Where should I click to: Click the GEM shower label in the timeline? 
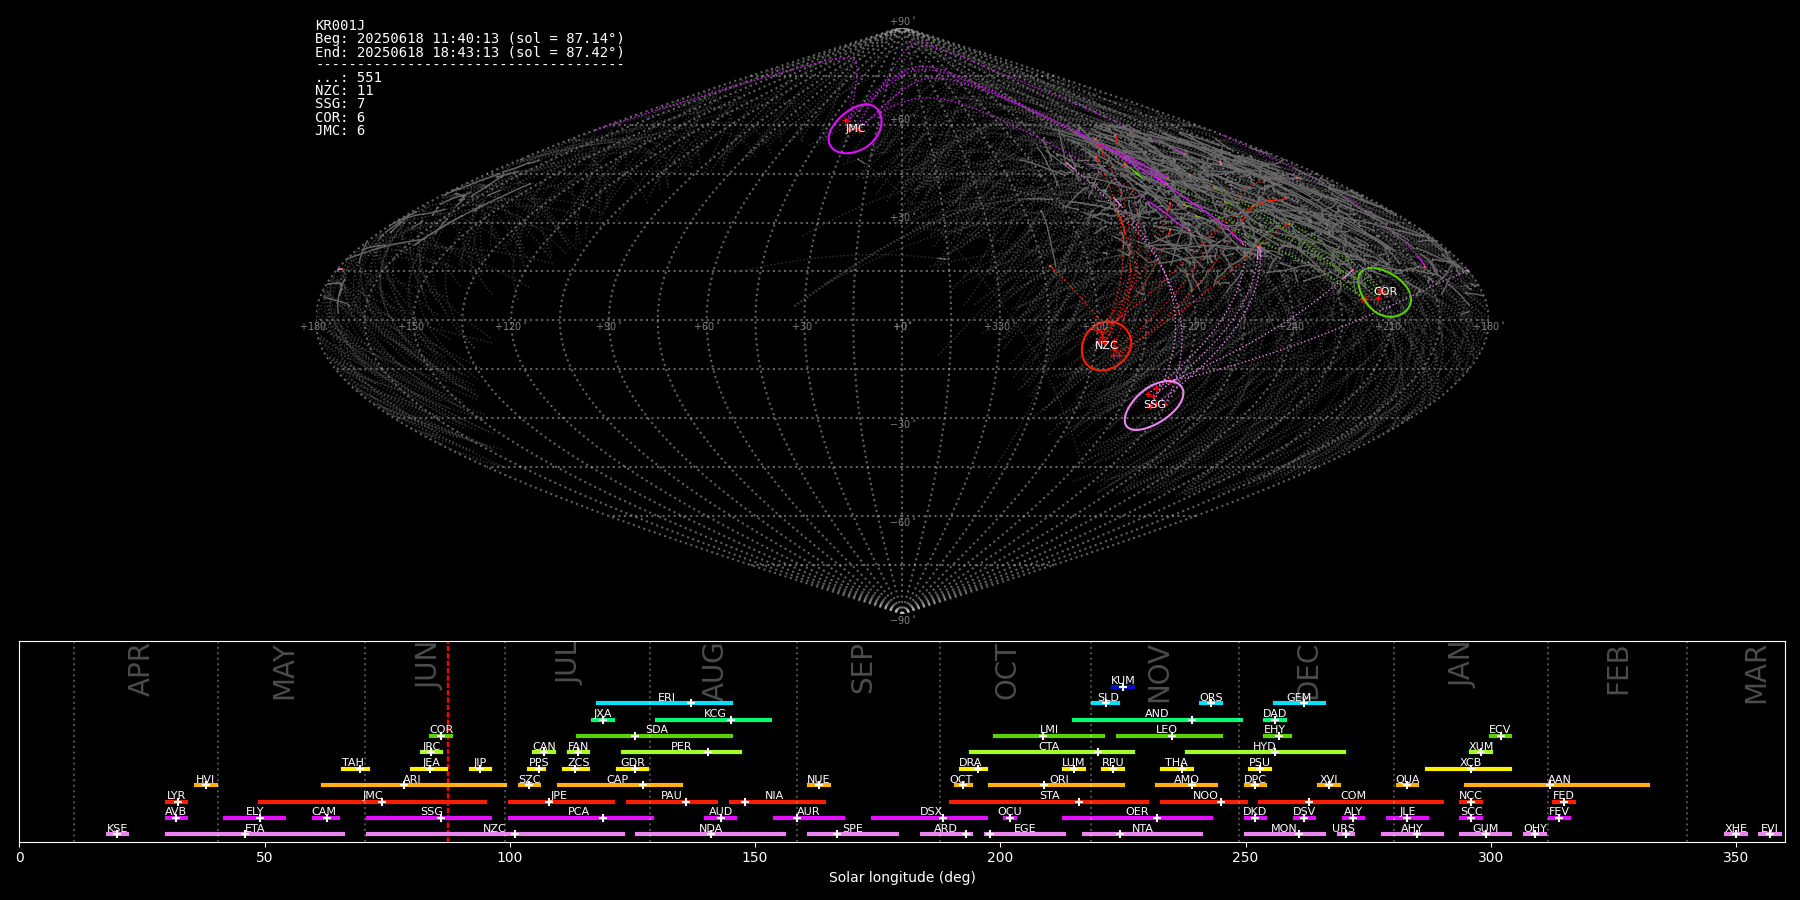(x=1299, y=698)
